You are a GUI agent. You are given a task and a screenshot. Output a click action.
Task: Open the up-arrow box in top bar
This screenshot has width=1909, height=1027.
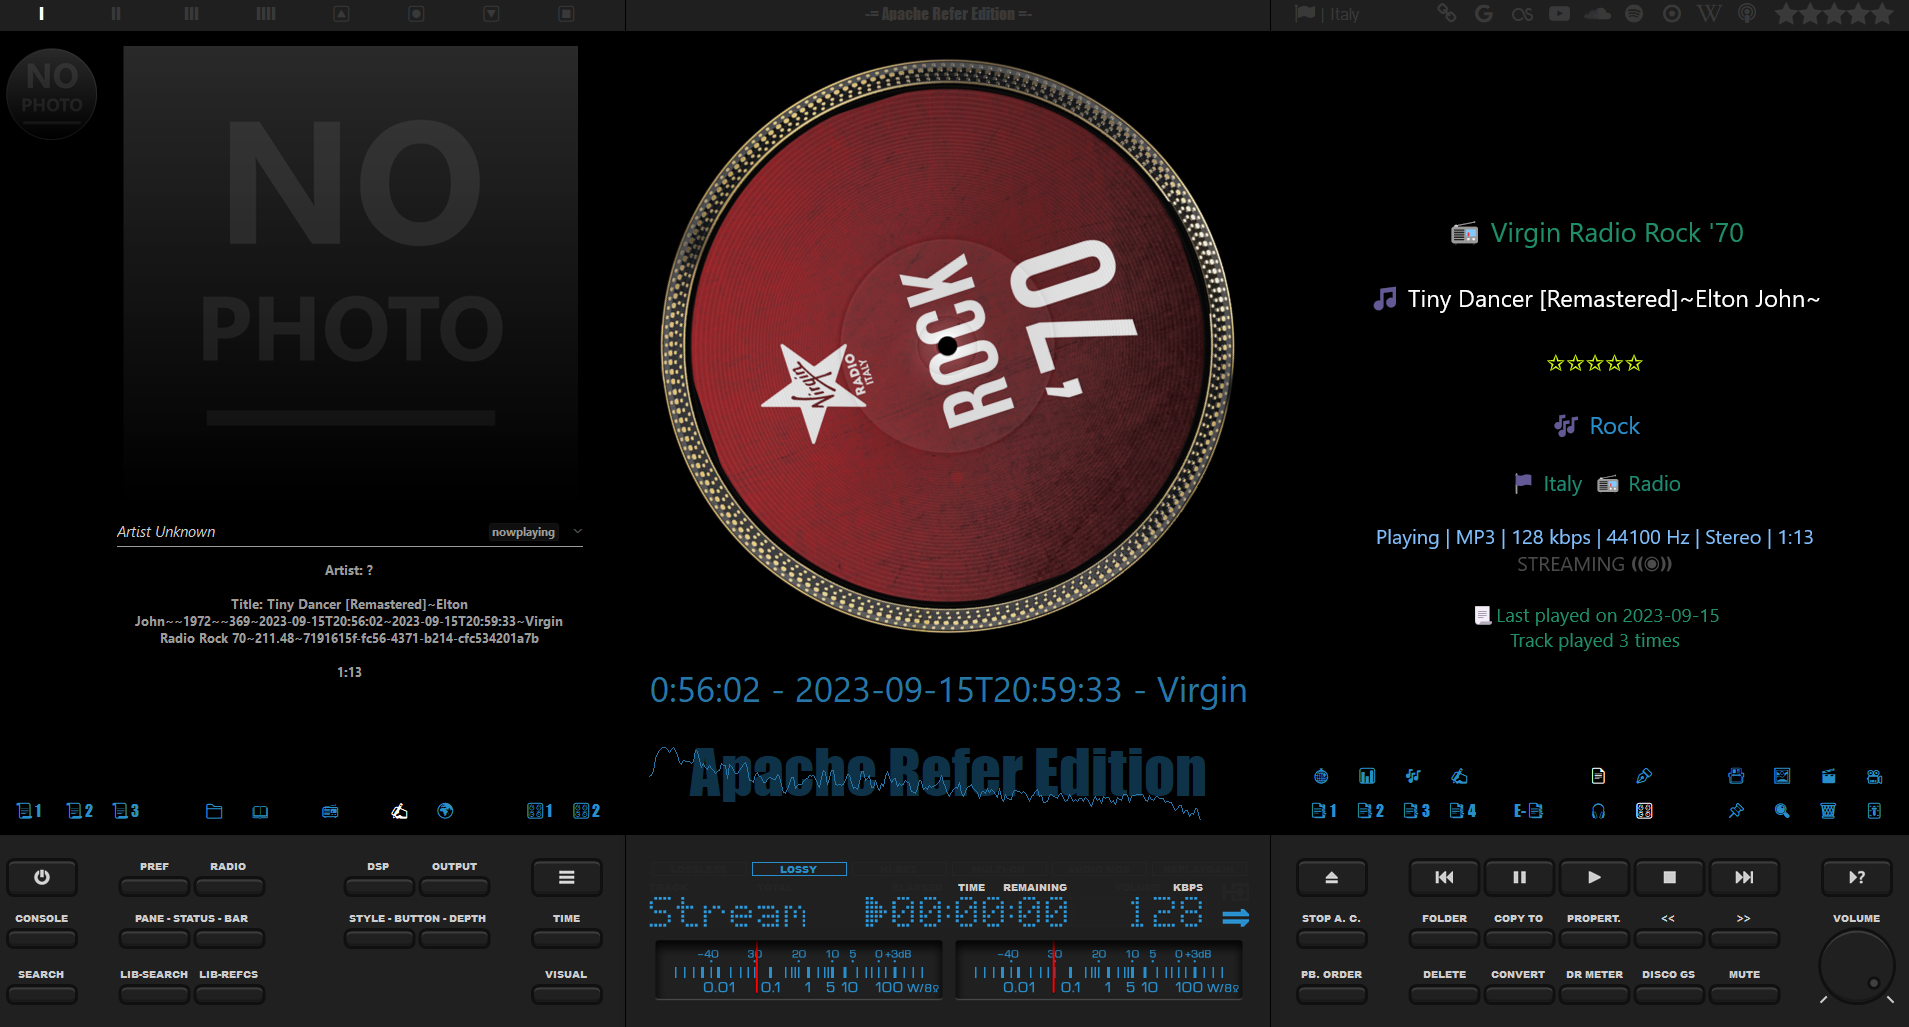click(x=341, y=14)
